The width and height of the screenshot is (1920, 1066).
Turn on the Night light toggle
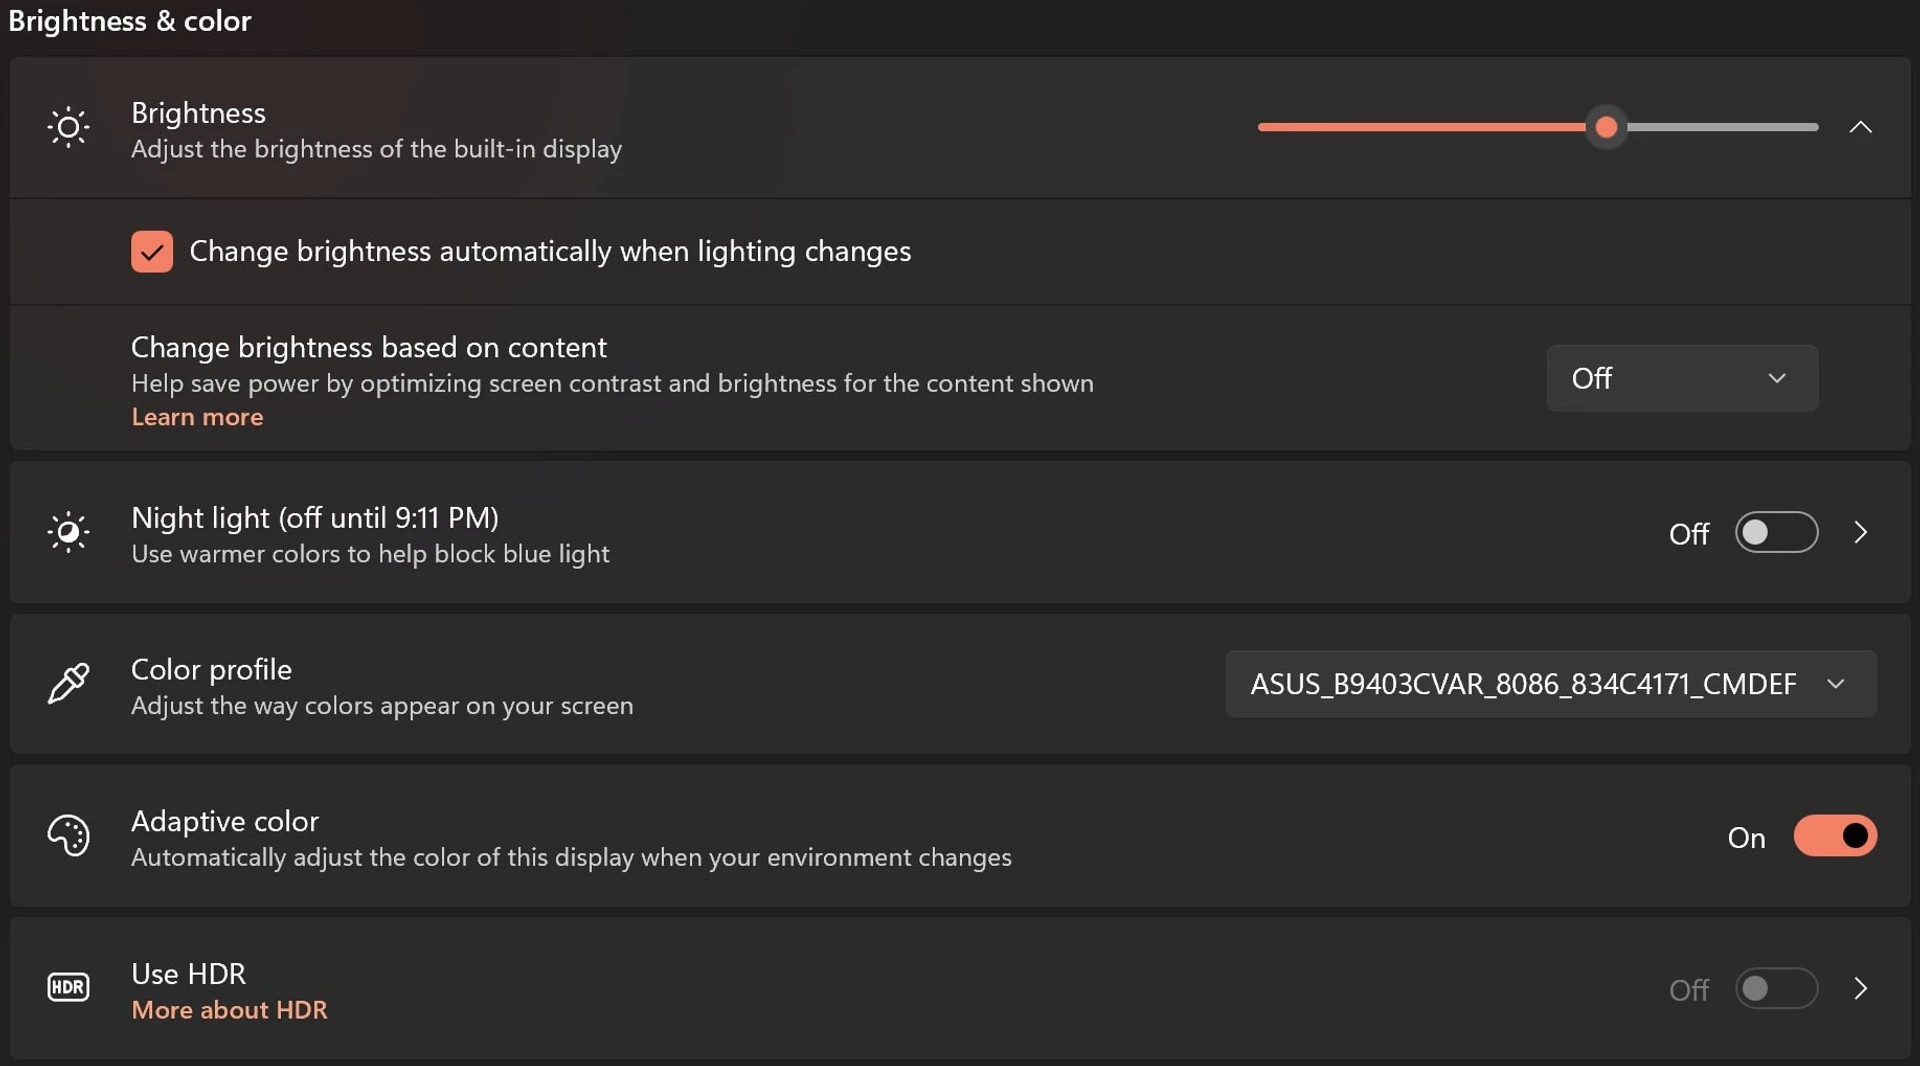tap(1776, 532)
